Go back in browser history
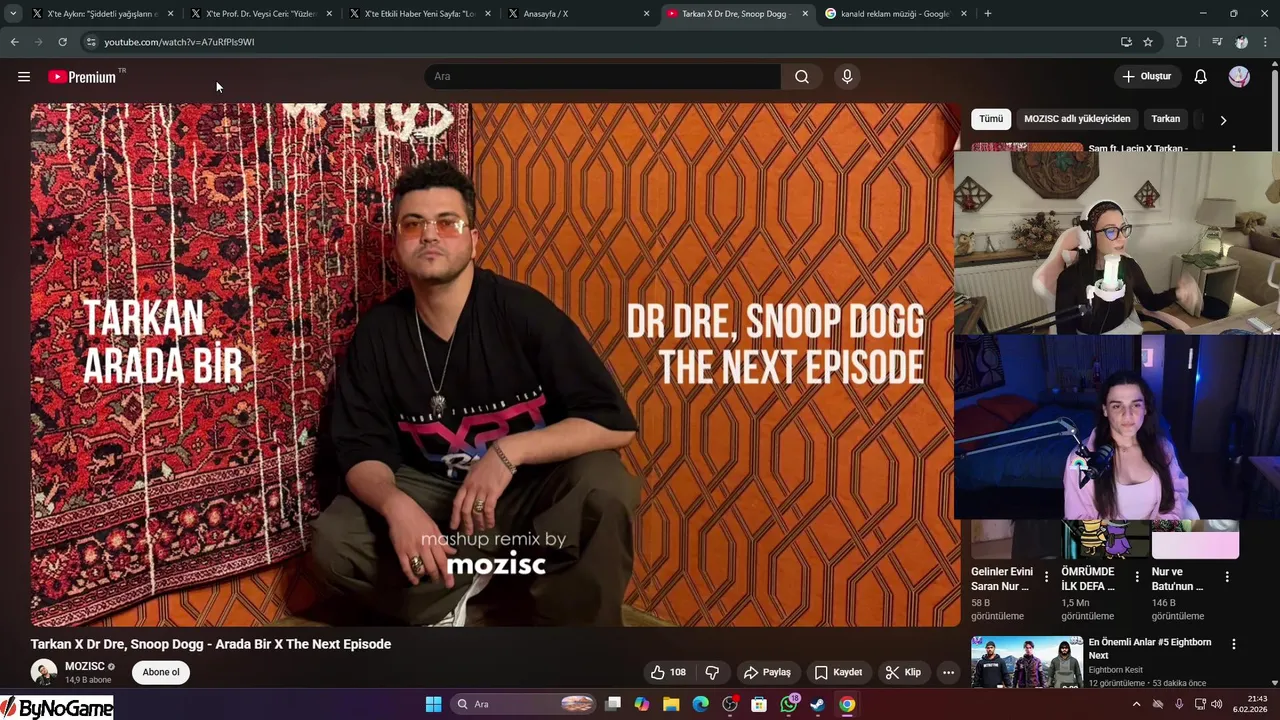Image resolution: width=1280 pixels, height=720 pixels. coord(14,42)
